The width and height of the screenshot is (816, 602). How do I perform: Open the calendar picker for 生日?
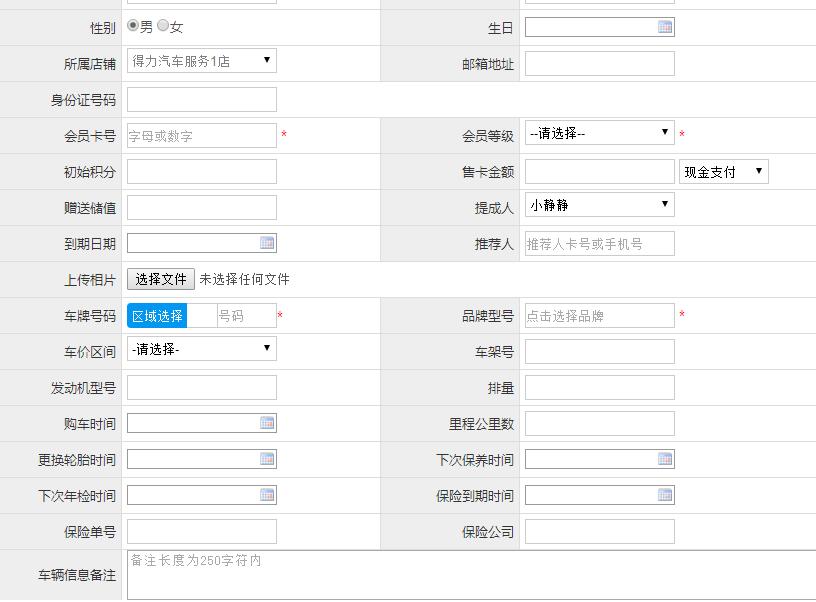click(665, 27)
